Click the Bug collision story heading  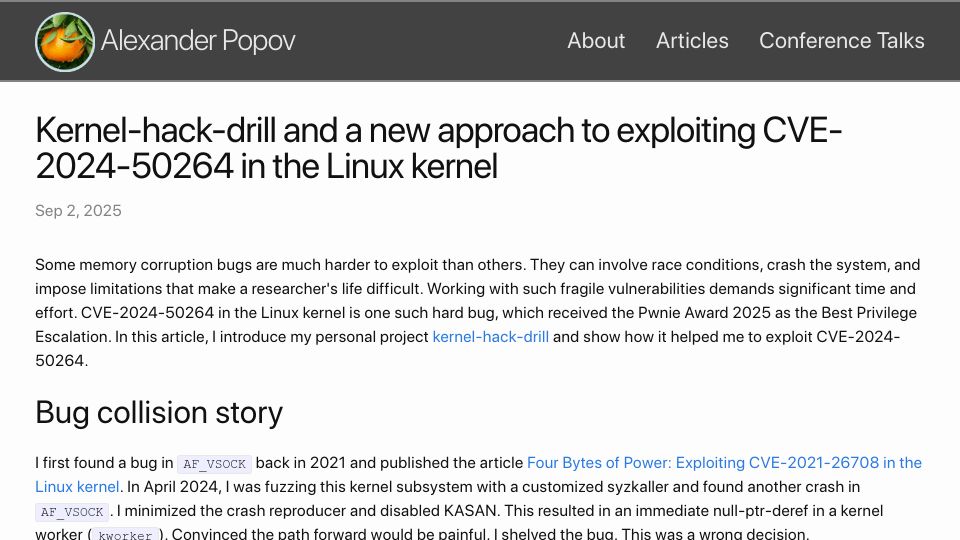point(159,413)
